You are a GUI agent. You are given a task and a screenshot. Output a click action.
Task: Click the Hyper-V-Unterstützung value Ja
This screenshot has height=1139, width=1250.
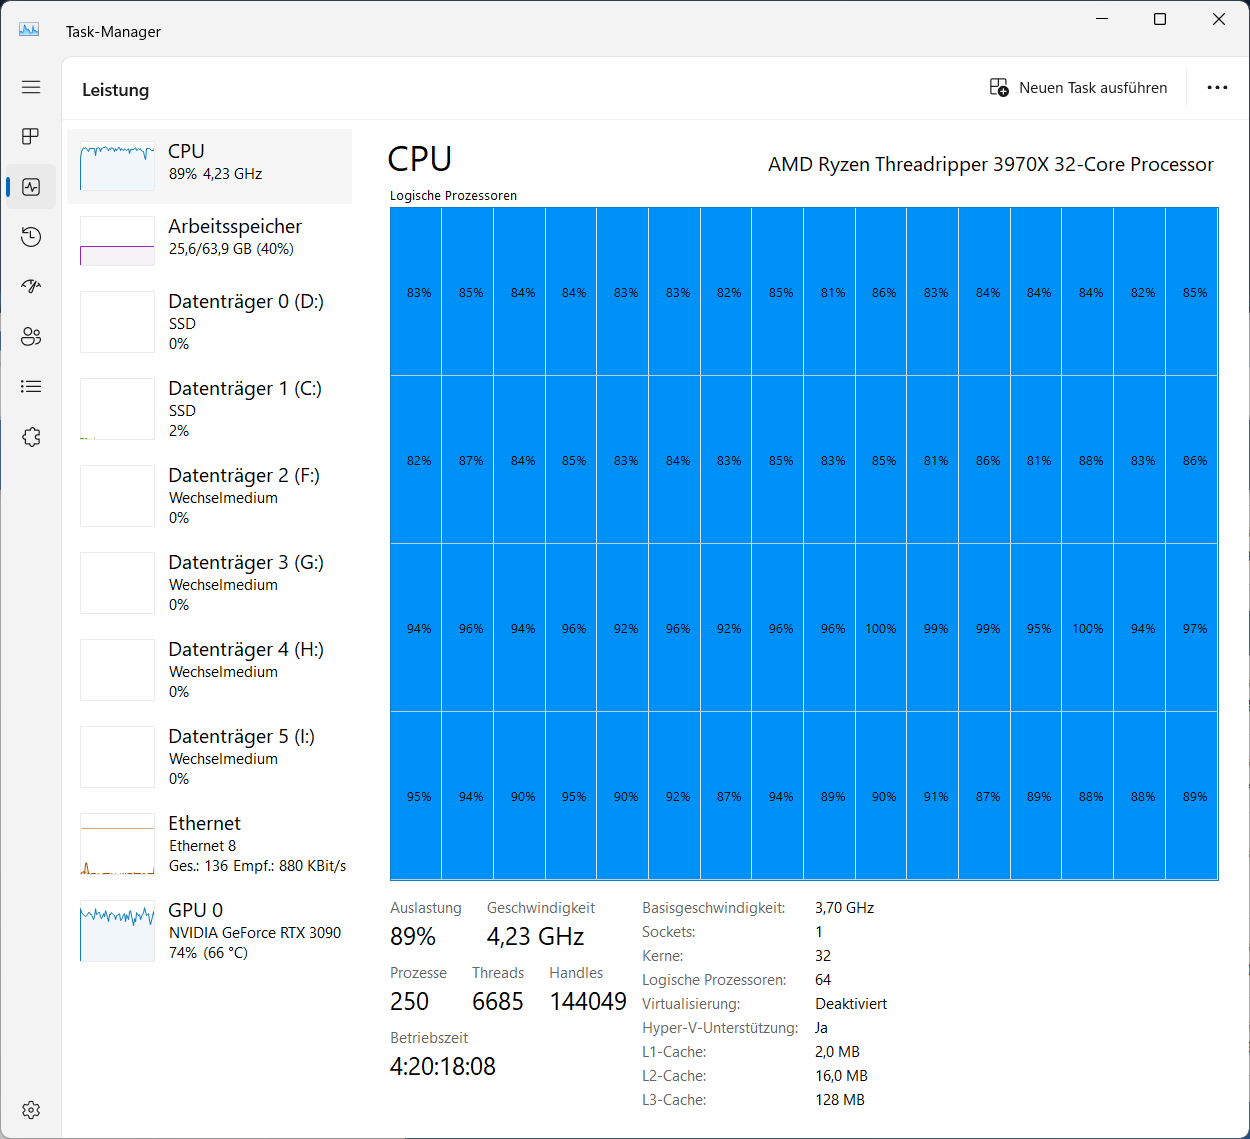pos(821,1028)
